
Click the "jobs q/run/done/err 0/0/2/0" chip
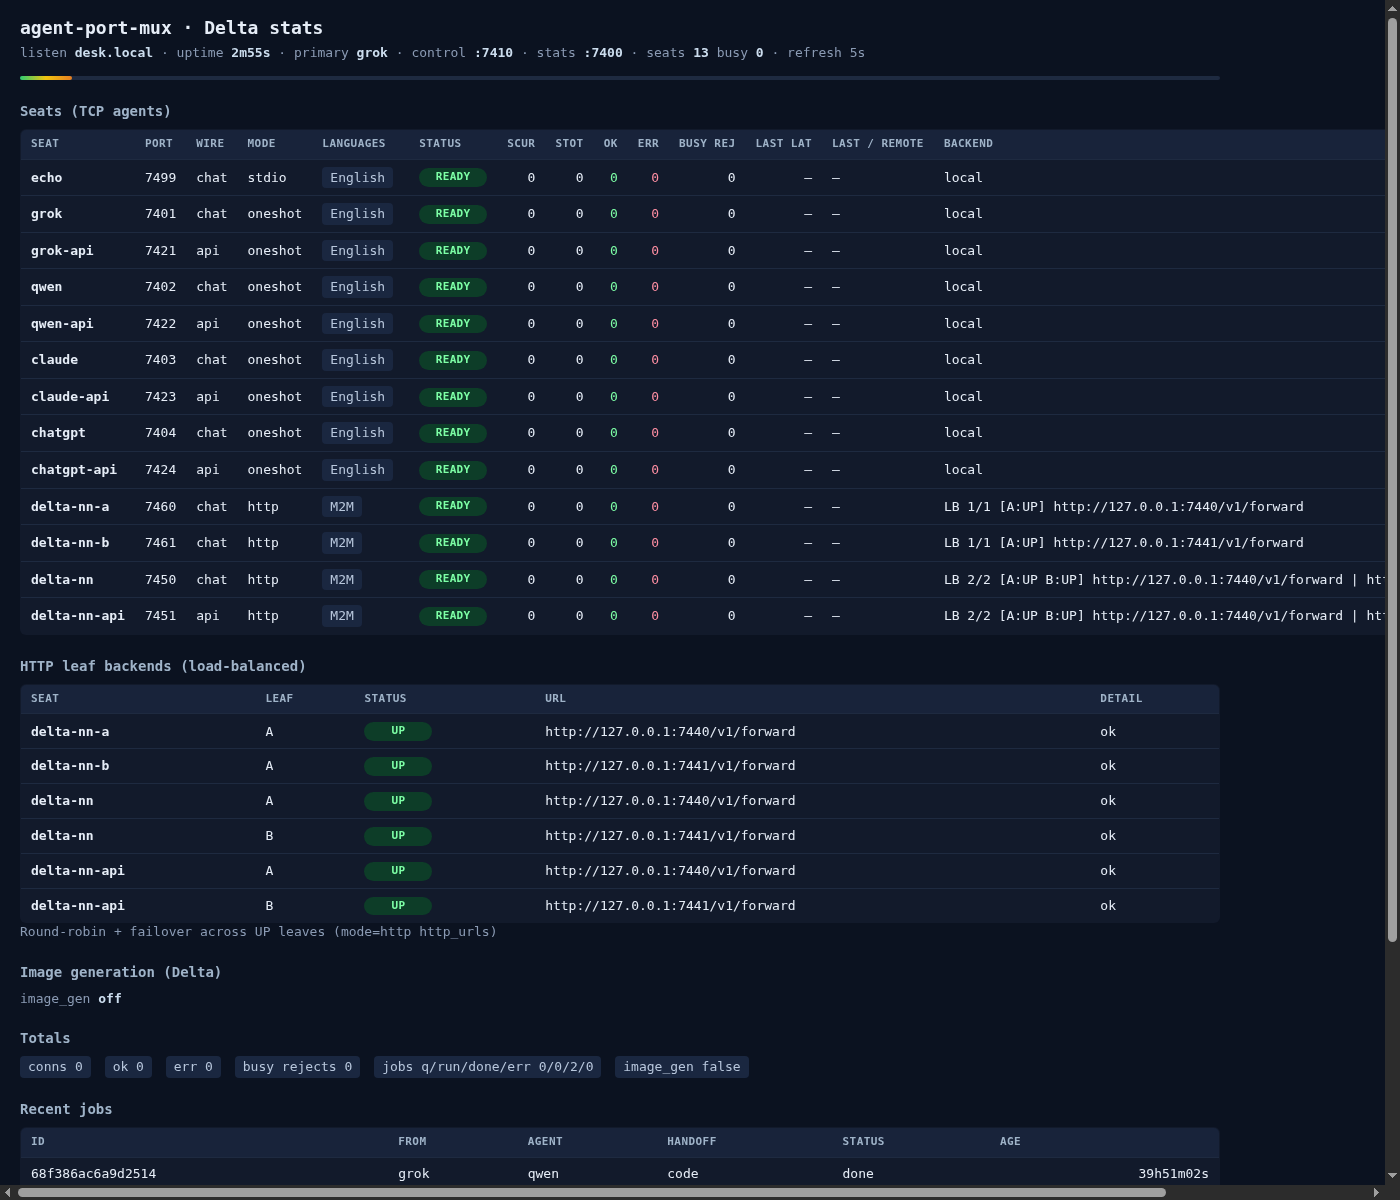pos(488,1067)
